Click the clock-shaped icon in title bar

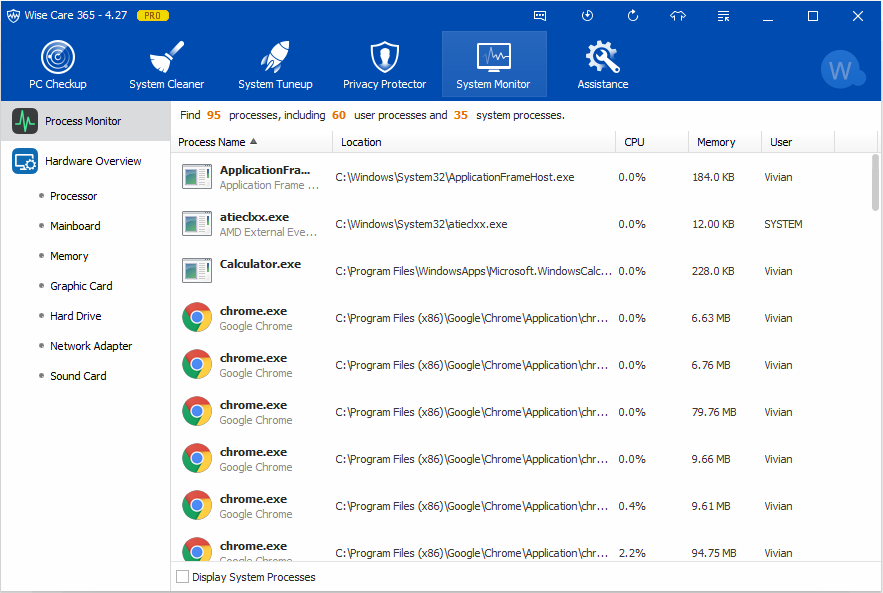click(x=587, y=16)
